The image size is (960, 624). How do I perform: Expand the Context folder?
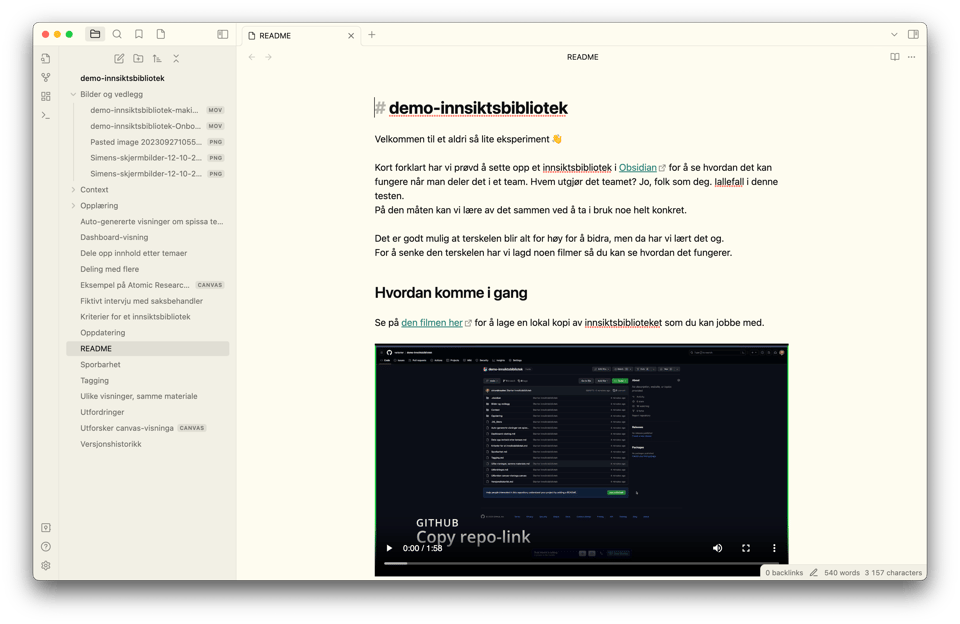[74, 190]
